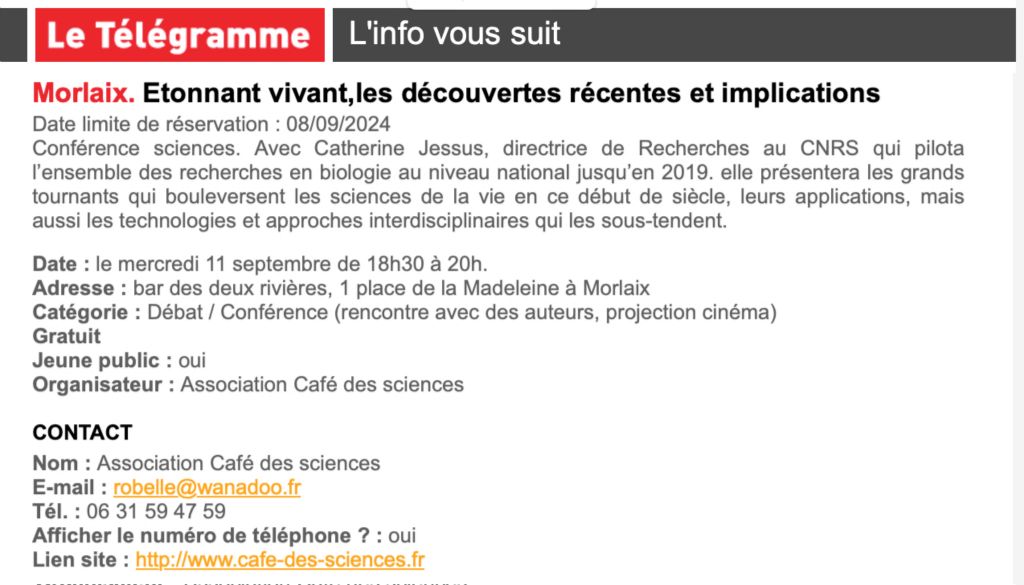Viewport: 1024px width, 585px height.
Task: Click the "Organisateur :" label
Action: tap(103, 385)
